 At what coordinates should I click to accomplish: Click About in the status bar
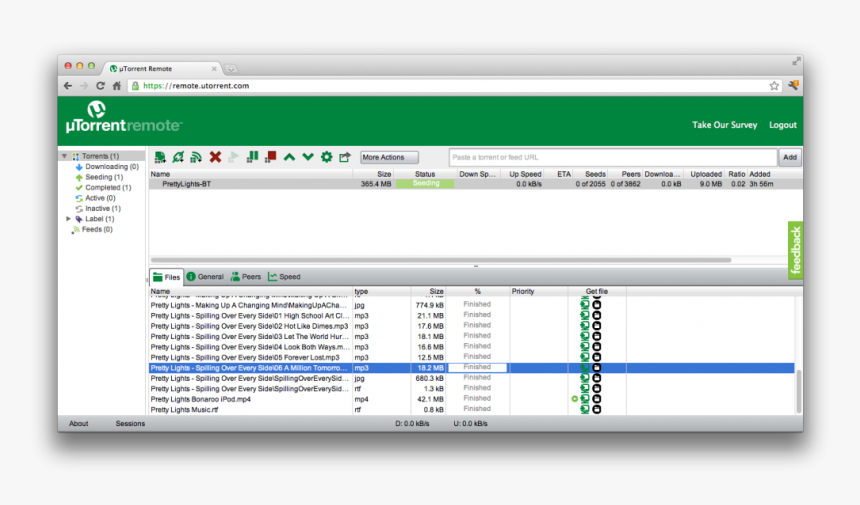tap(78, 423)
